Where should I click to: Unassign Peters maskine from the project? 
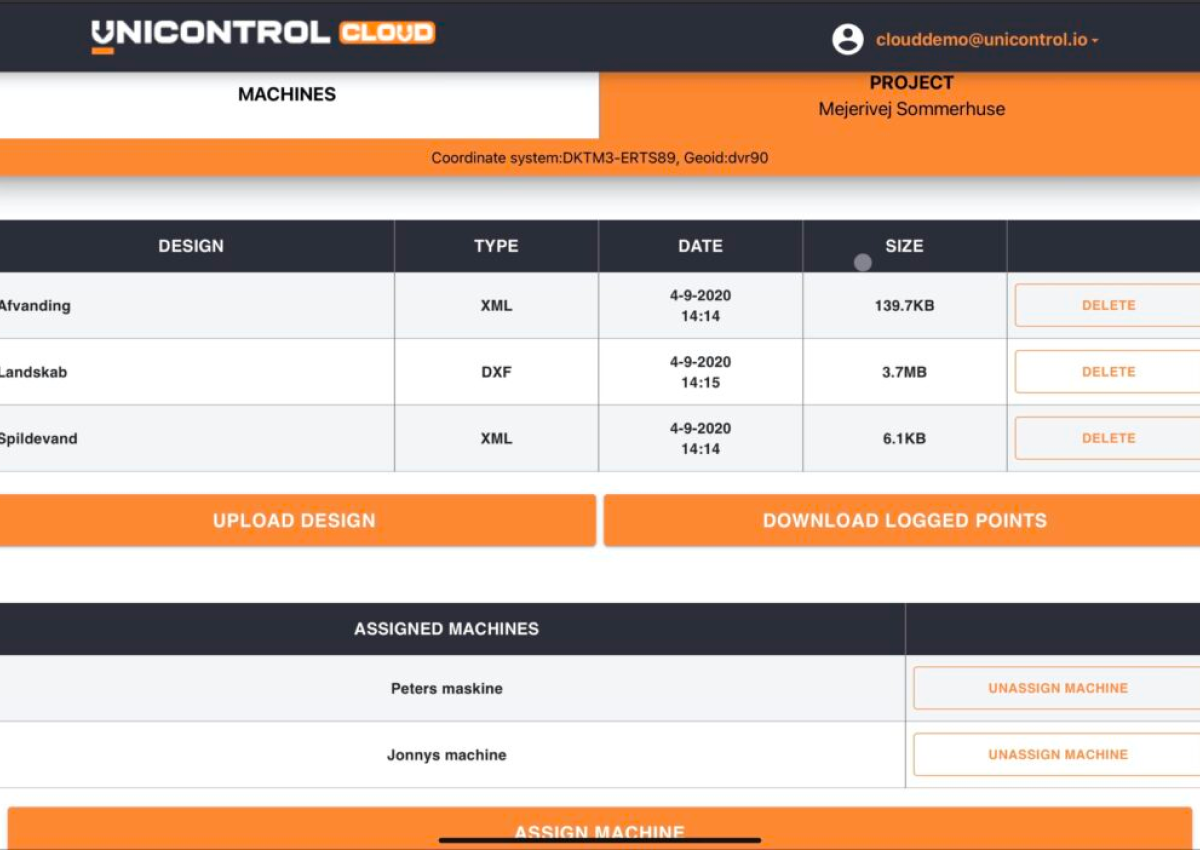[1057, 688]
